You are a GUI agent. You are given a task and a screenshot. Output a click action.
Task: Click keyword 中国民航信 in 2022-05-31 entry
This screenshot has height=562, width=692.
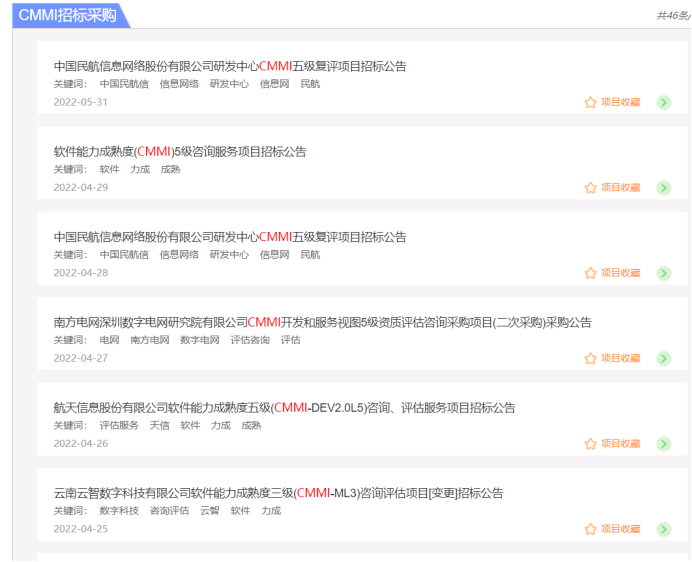124,84
